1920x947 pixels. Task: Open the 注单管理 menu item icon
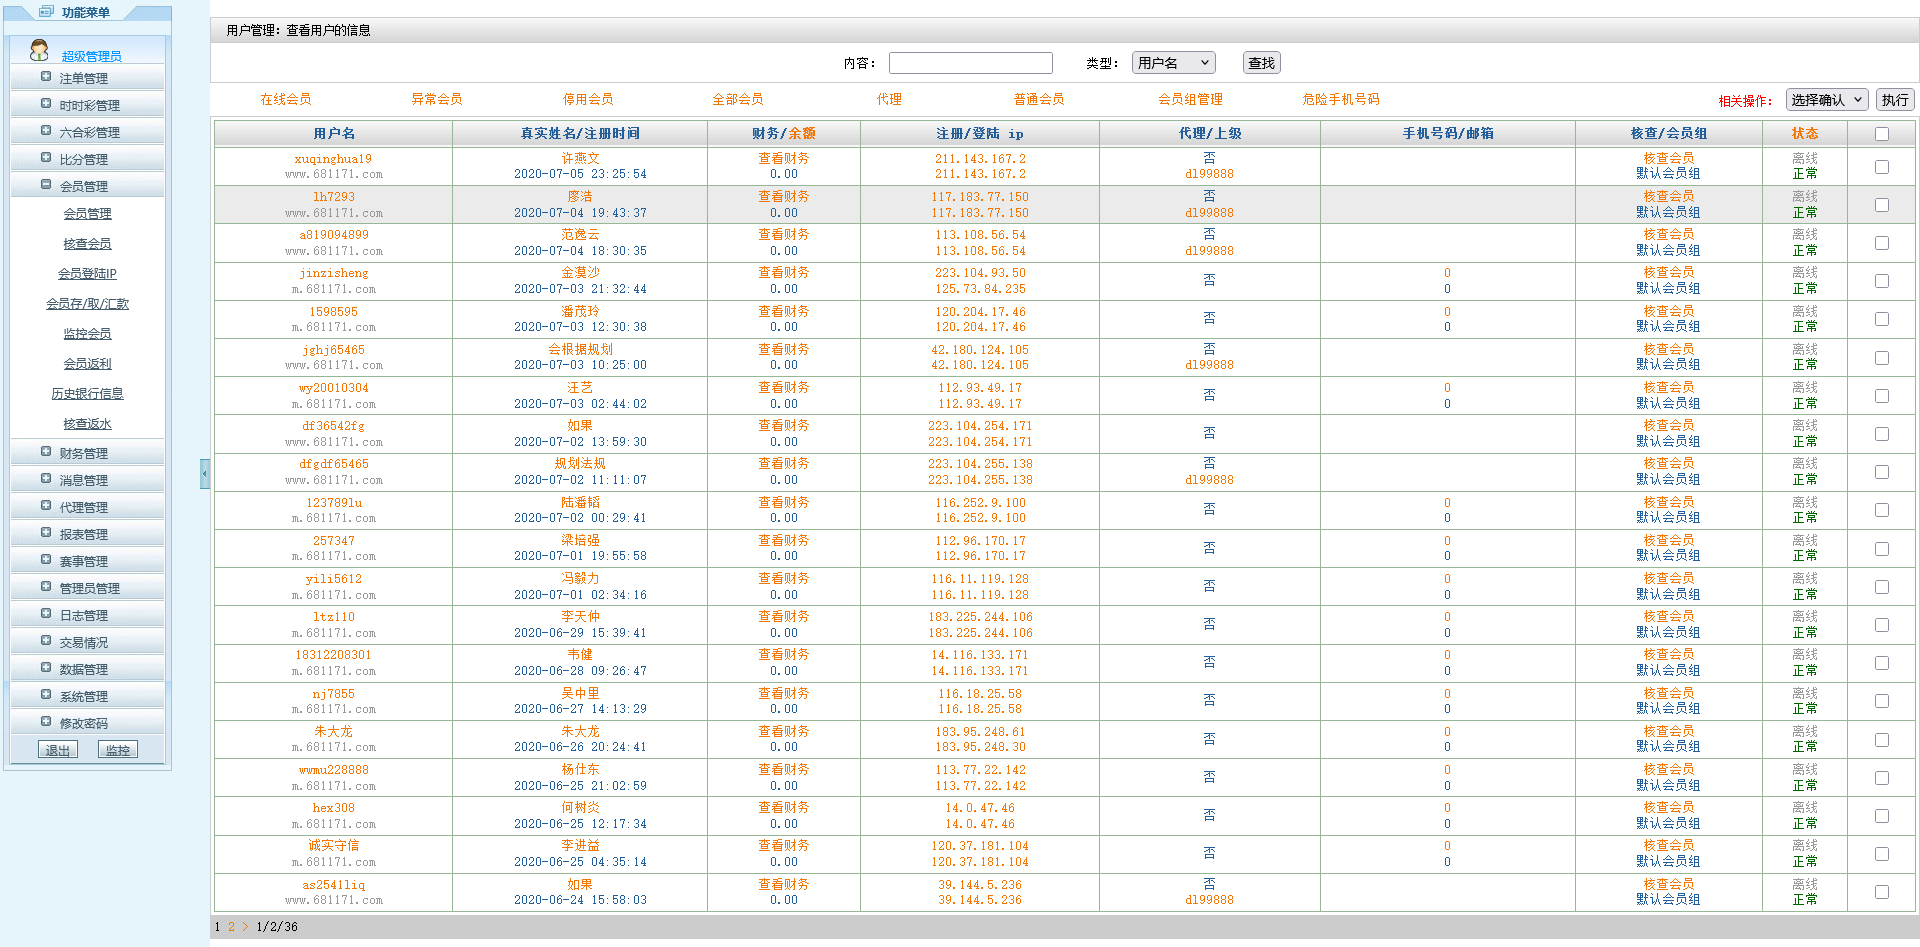pos(43,77)
